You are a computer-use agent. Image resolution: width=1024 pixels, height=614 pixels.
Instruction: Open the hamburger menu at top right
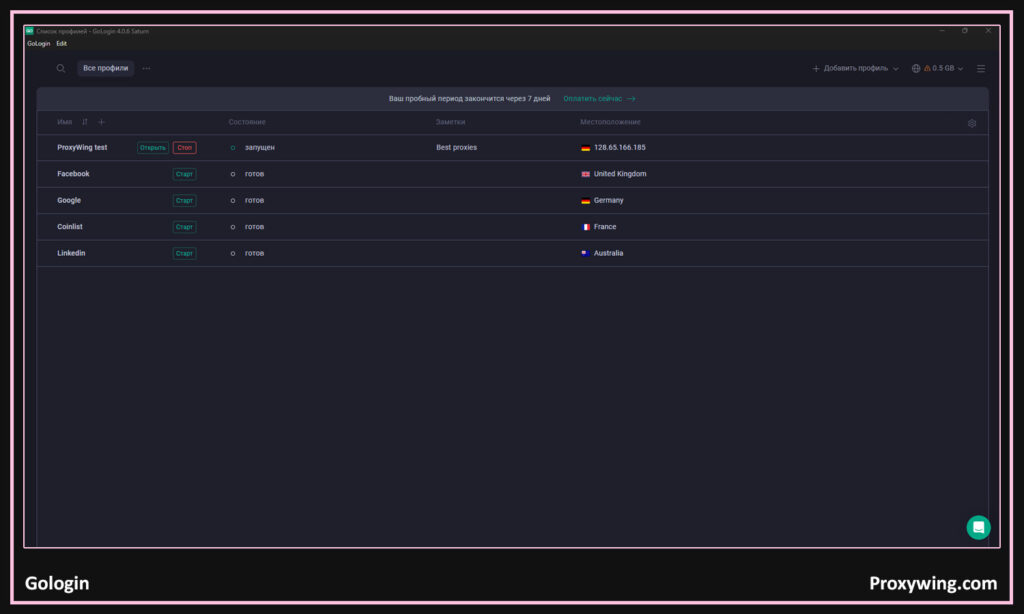point(981,69)
